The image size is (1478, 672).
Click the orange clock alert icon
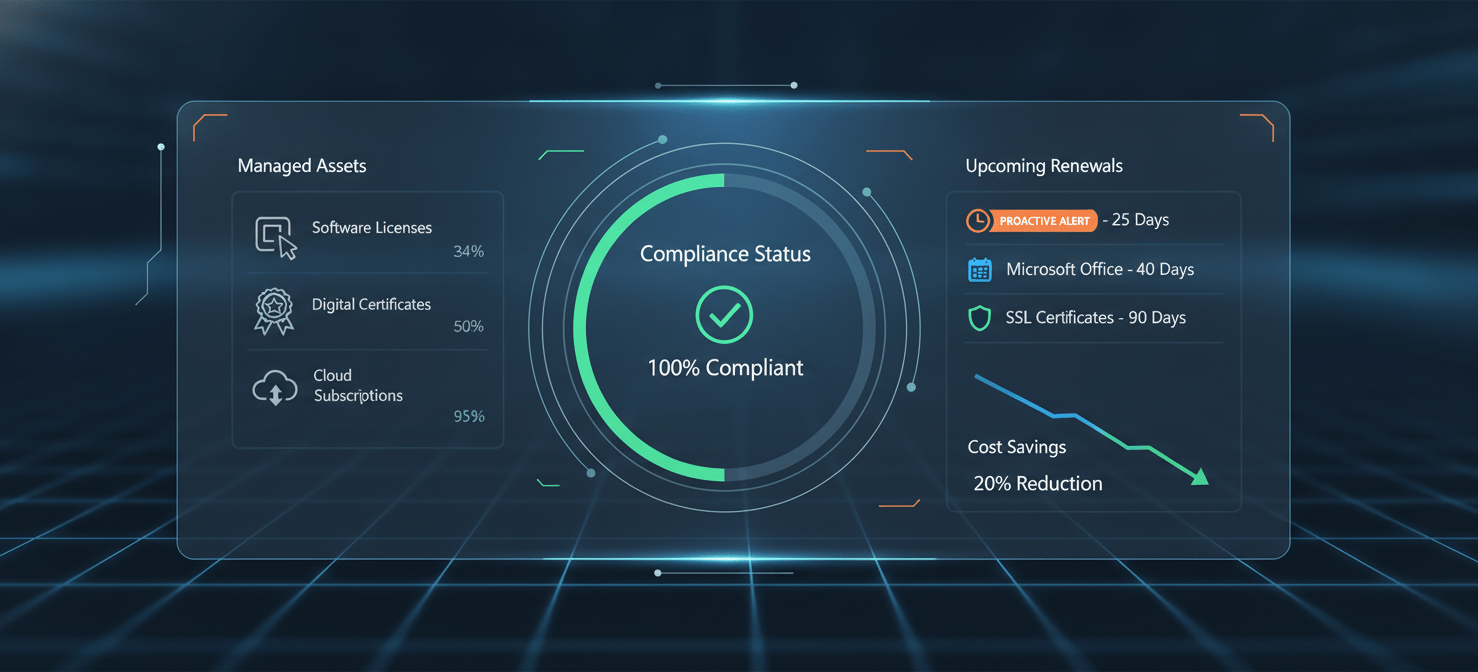pyautogui.click(x=977, y=221)
